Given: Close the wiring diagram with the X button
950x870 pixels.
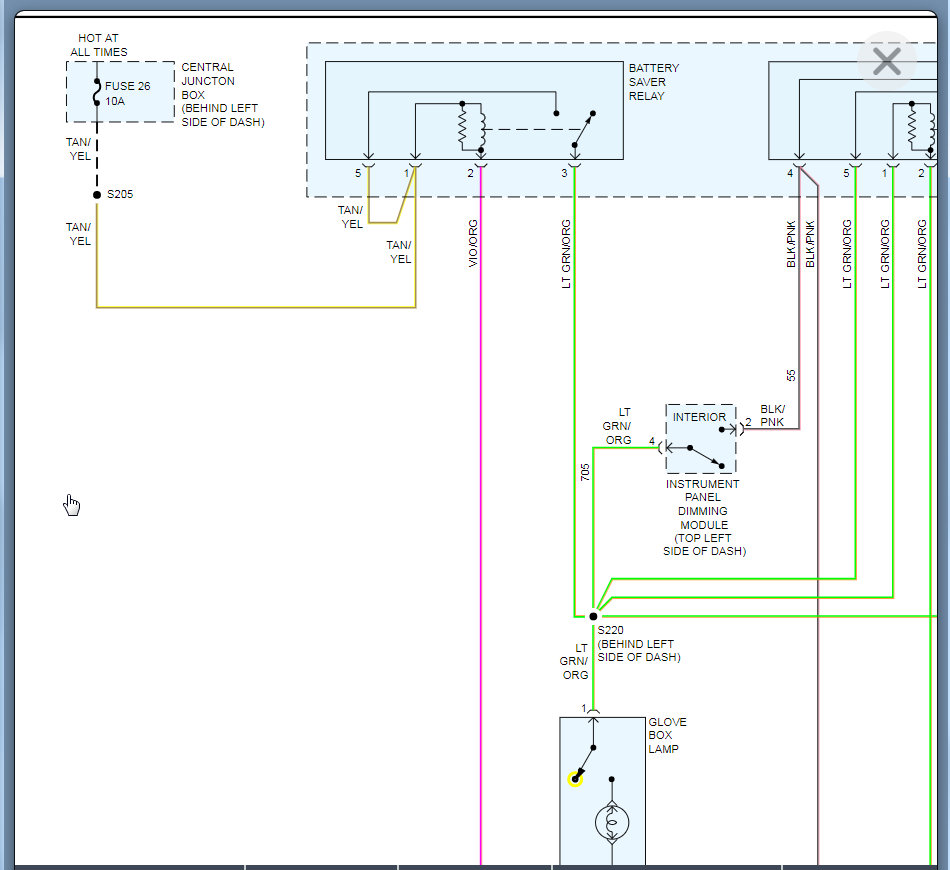Looking at the screenshot, I should [x=886, y=62].
